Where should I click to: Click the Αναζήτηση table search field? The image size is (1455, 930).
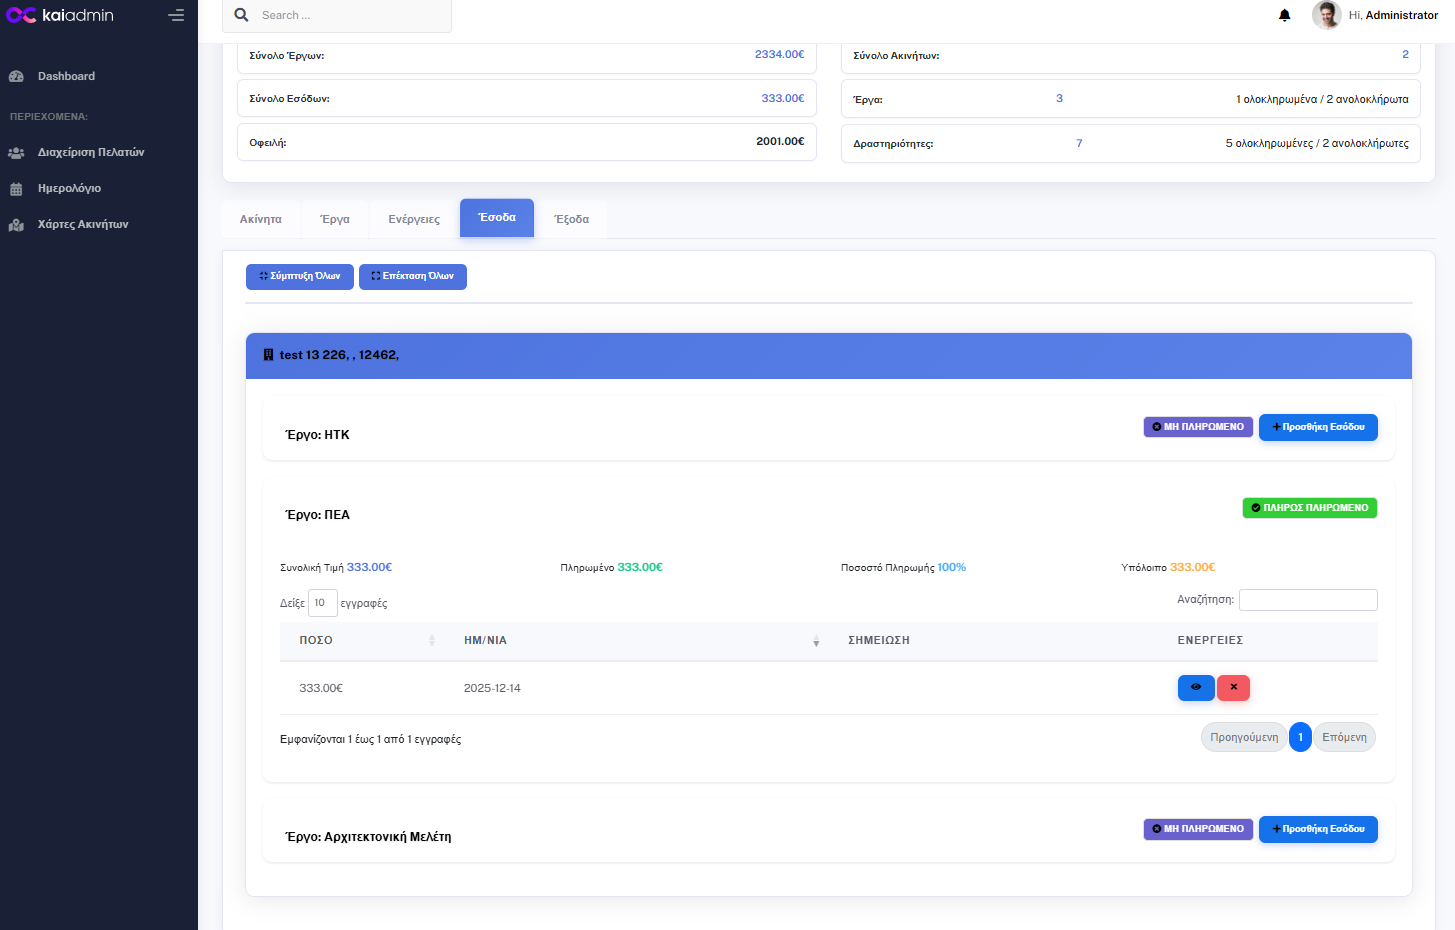1307,600
